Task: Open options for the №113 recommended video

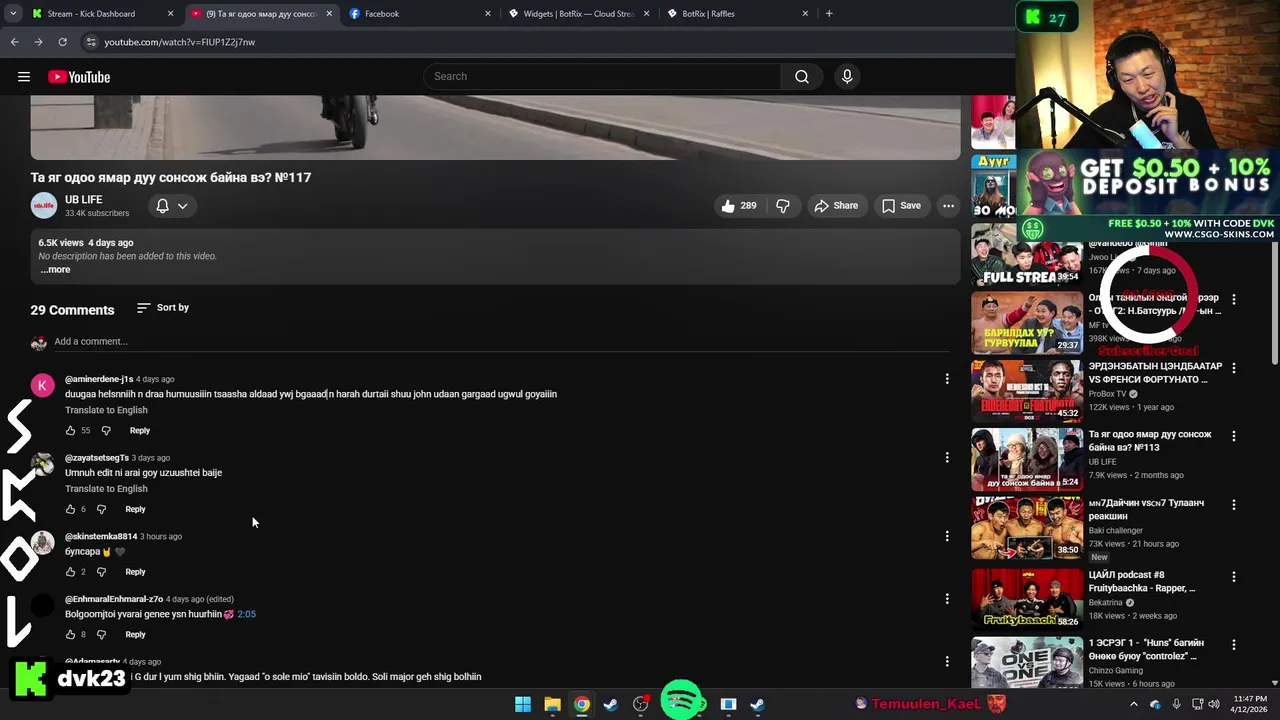Action: (1233, 436)
